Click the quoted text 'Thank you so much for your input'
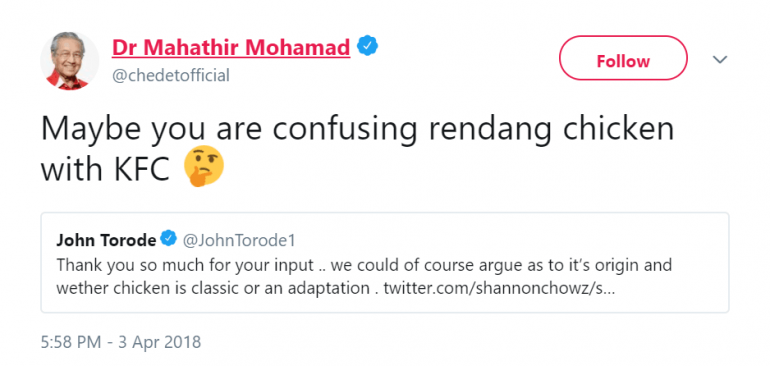 pyautogui.click(x=185, y=266)
